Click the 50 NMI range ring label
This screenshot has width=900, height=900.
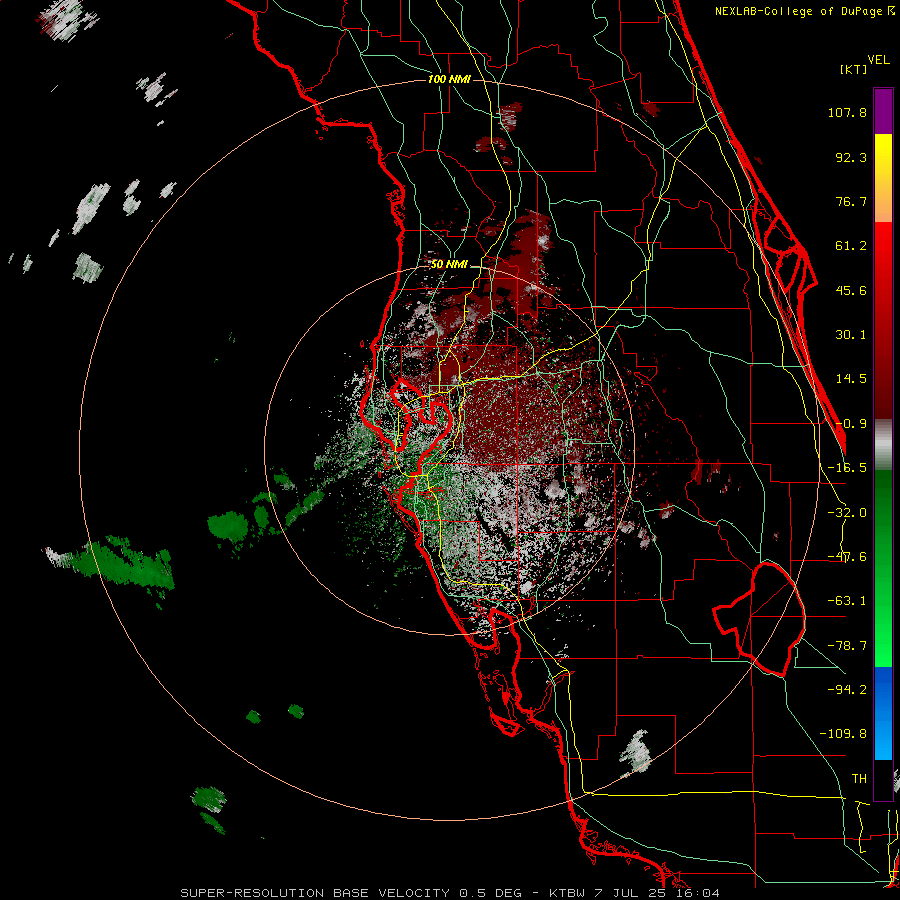click(x=449, y=265)
